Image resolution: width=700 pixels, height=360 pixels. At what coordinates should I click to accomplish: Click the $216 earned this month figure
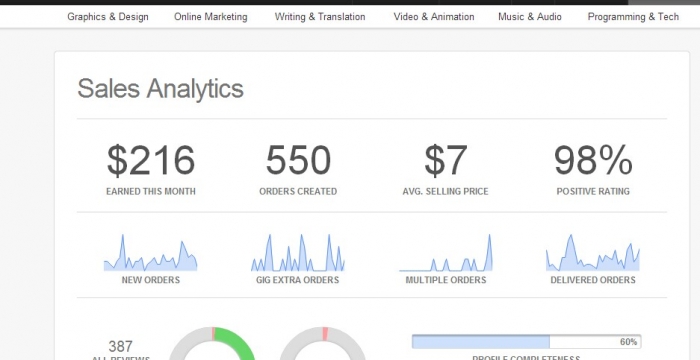[x=151, y=160]
